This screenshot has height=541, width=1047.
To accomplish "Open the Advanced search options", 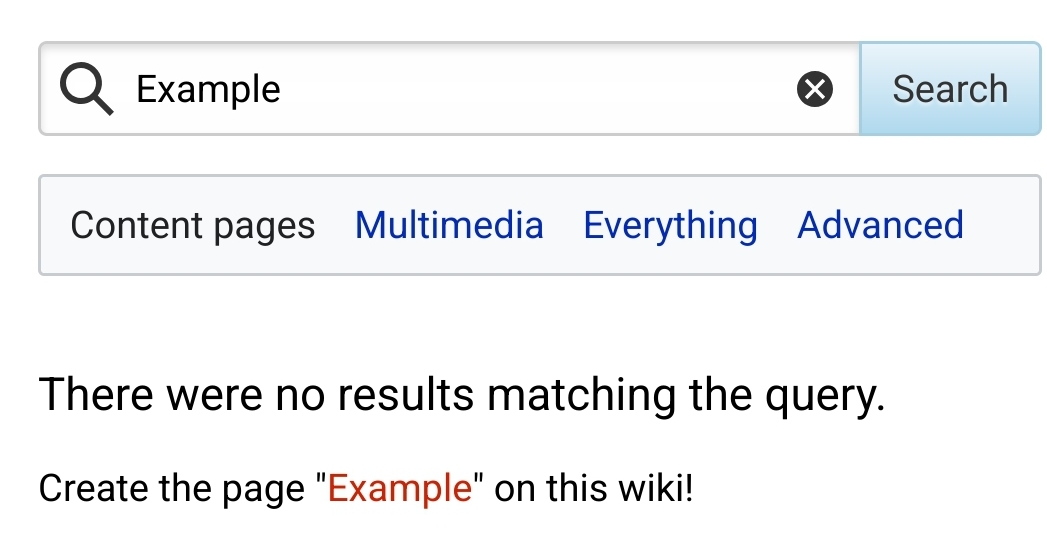I will click(x=880, y=225).
